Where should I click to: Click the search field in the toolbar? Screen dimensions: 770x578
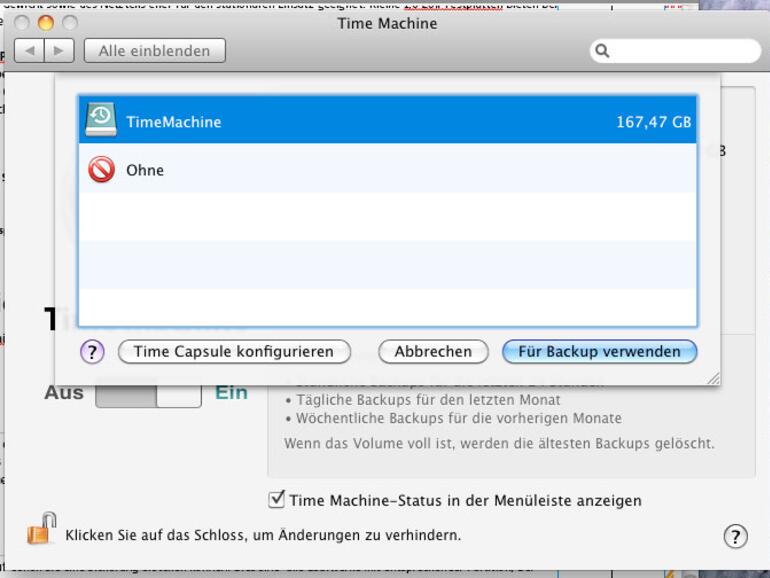pos(675,51)
